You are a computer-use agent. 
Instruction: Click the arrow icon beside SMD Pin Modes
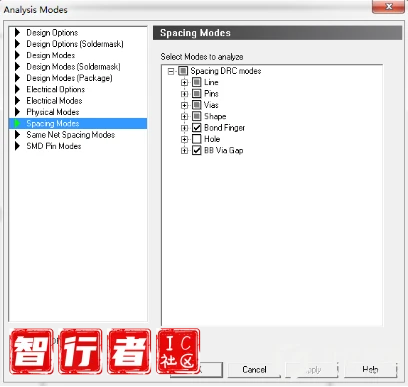pos(18,146)
